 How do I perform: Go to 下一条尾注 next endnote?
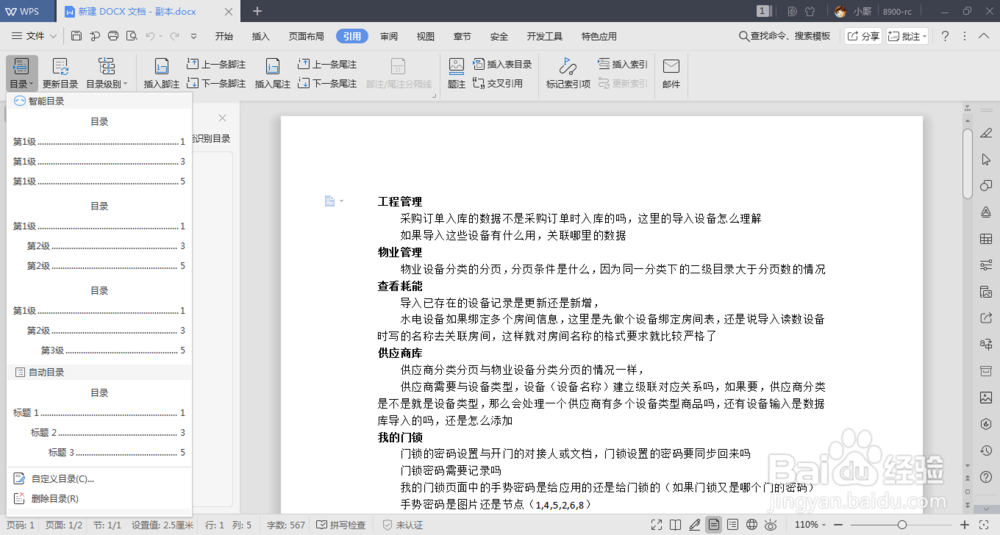[327, 84]
